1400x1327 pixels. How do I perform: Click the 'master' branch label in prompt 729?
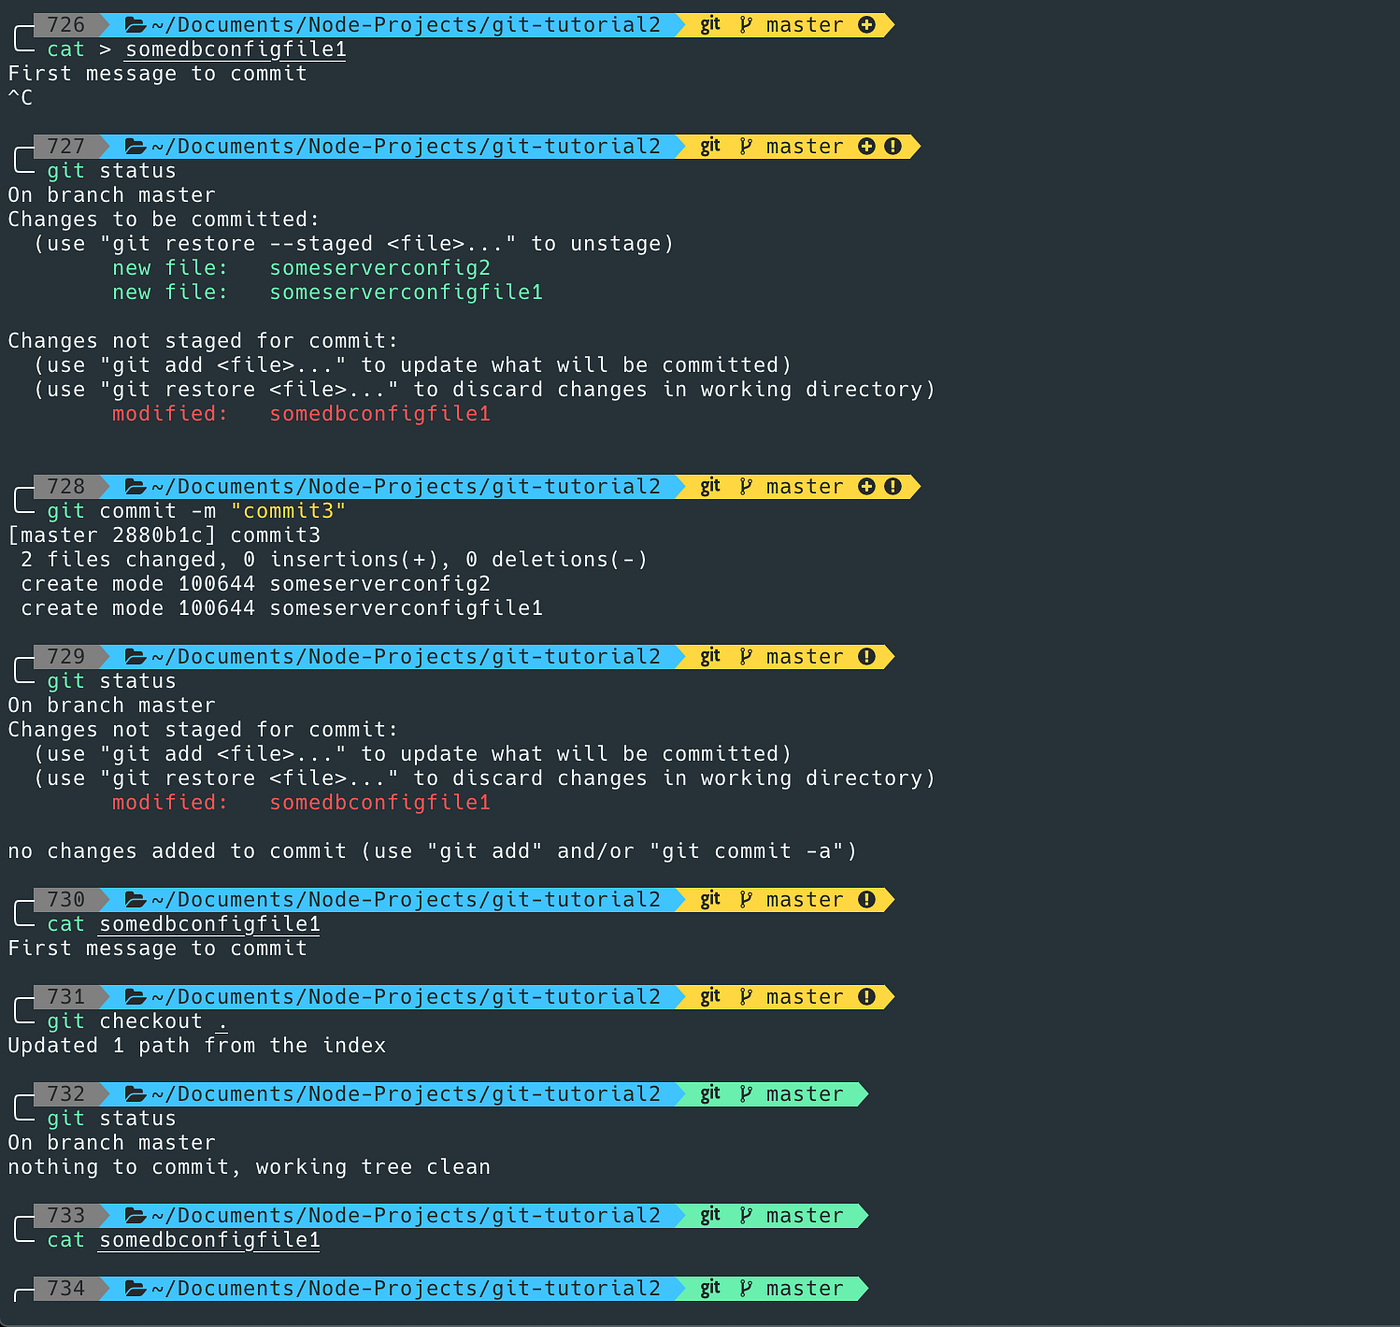805,657
